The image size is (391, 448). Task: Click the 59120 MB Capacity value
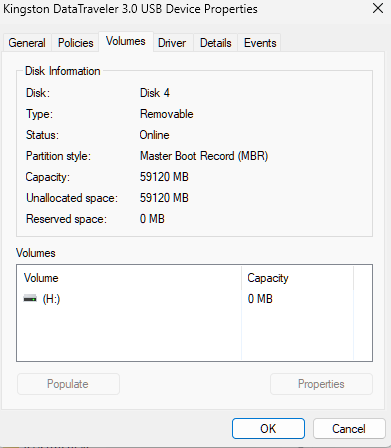164,177
